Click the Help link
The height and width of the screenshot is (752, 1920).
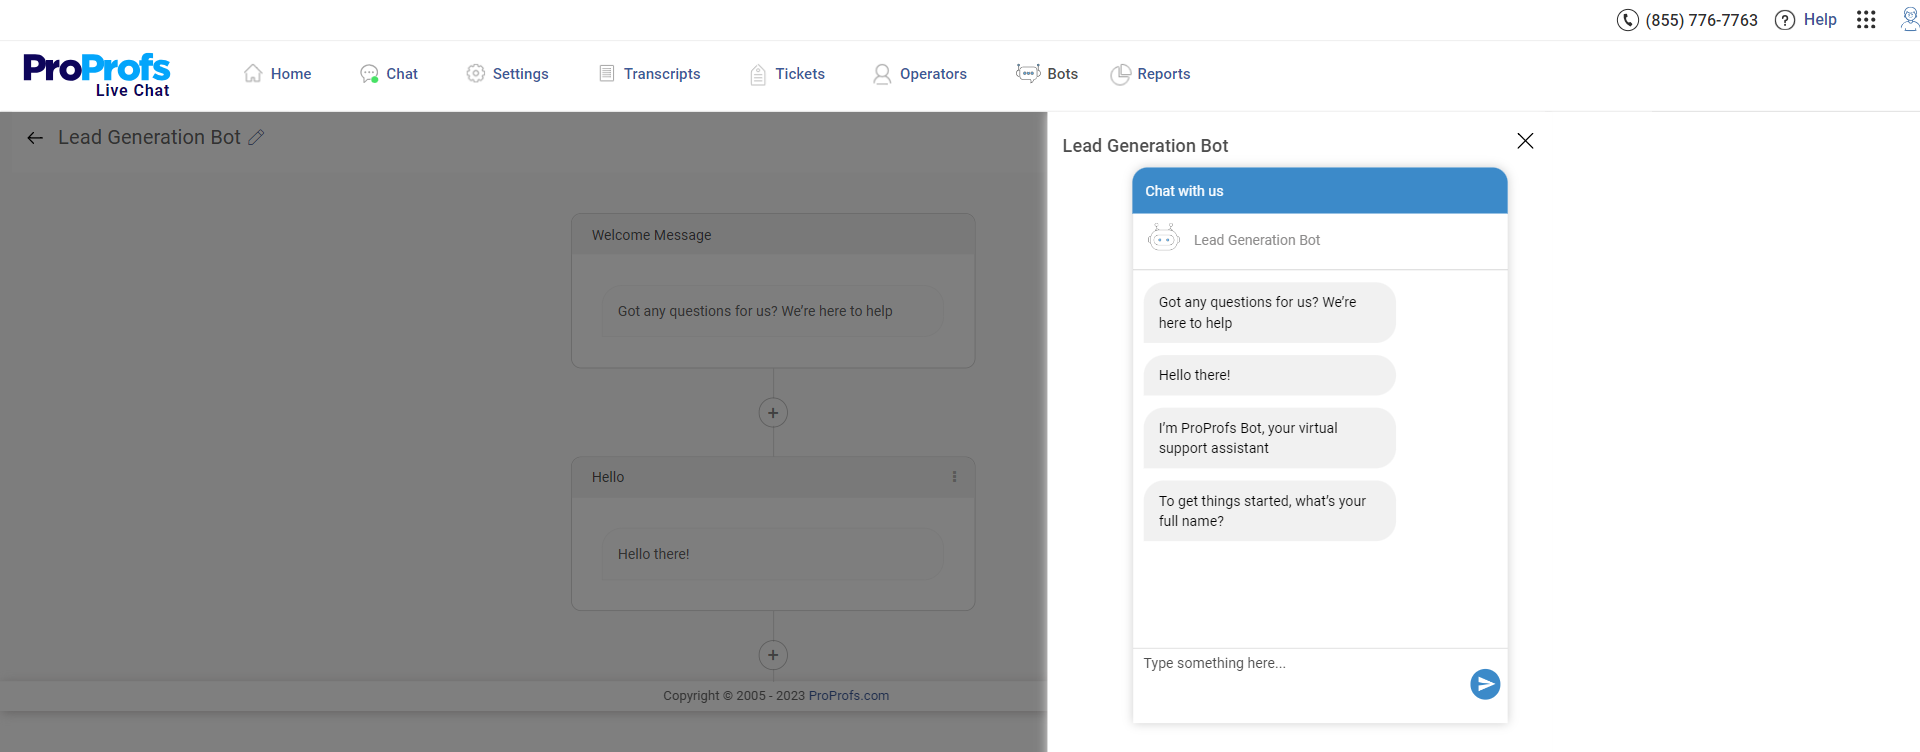pos(1806,20)
